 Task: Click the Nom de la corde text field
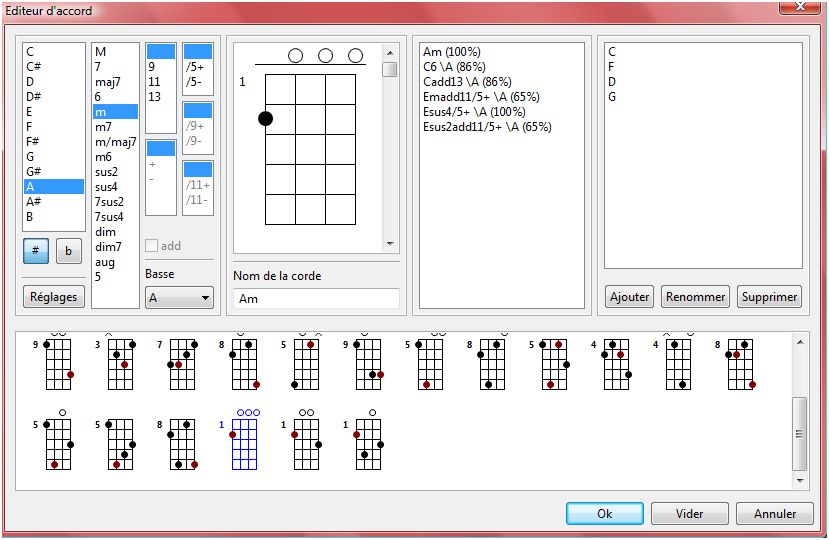315,298
